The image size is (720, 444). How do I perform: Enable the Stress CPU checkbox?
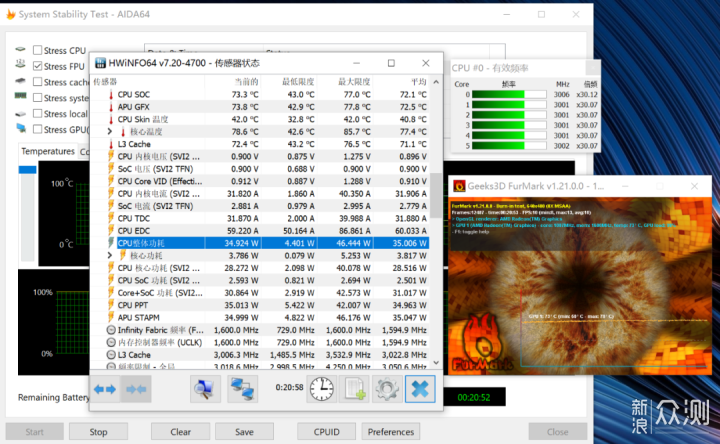[x=38, y=50]
